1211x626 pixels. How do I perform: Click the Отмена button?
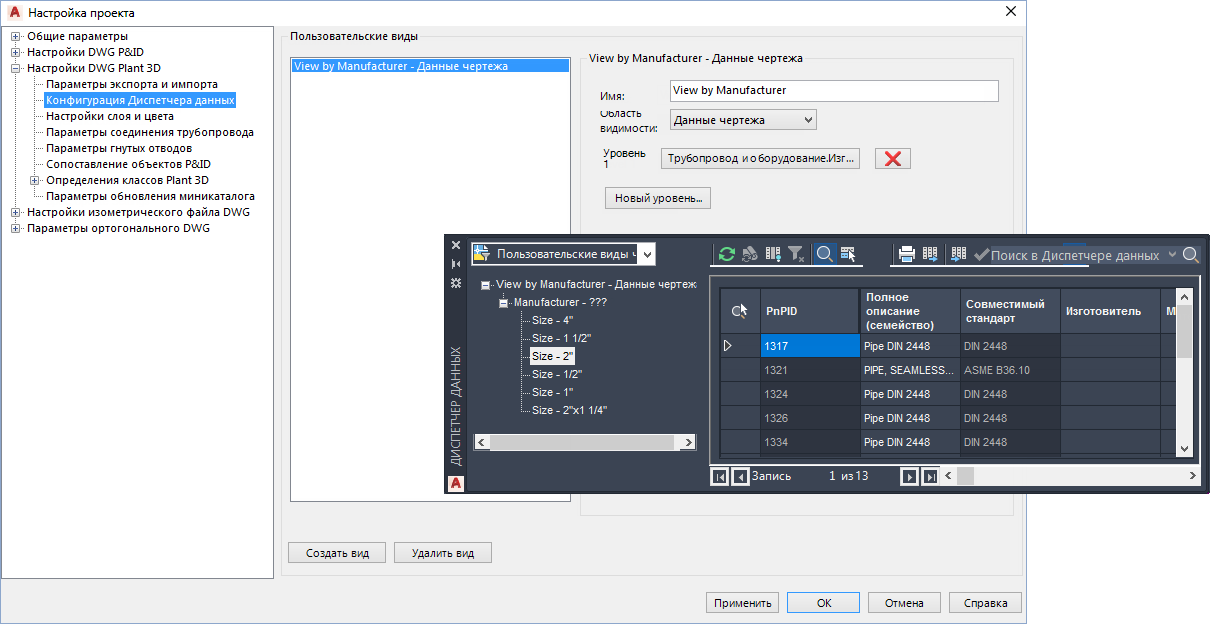click(904, 603)
